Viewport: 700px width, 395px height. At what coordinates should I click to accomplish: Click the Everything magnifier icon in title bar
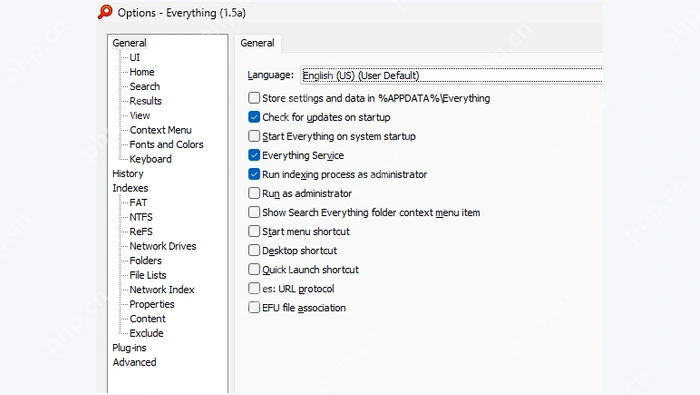point(105,12)
